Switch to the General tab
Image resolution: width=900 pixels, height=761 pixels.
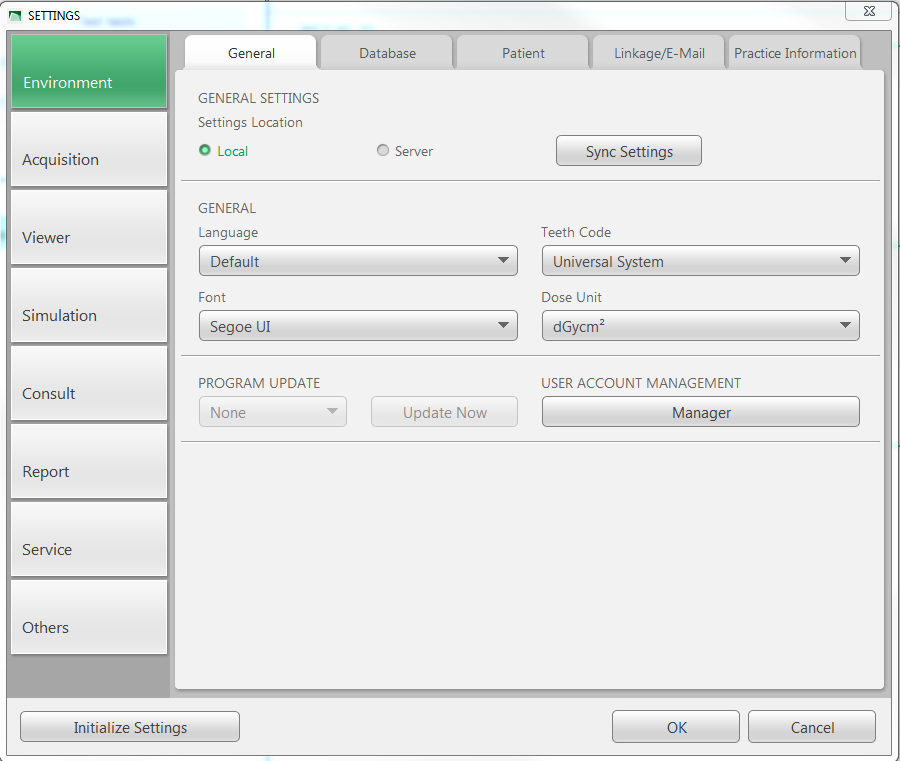[x=251, y=53]
